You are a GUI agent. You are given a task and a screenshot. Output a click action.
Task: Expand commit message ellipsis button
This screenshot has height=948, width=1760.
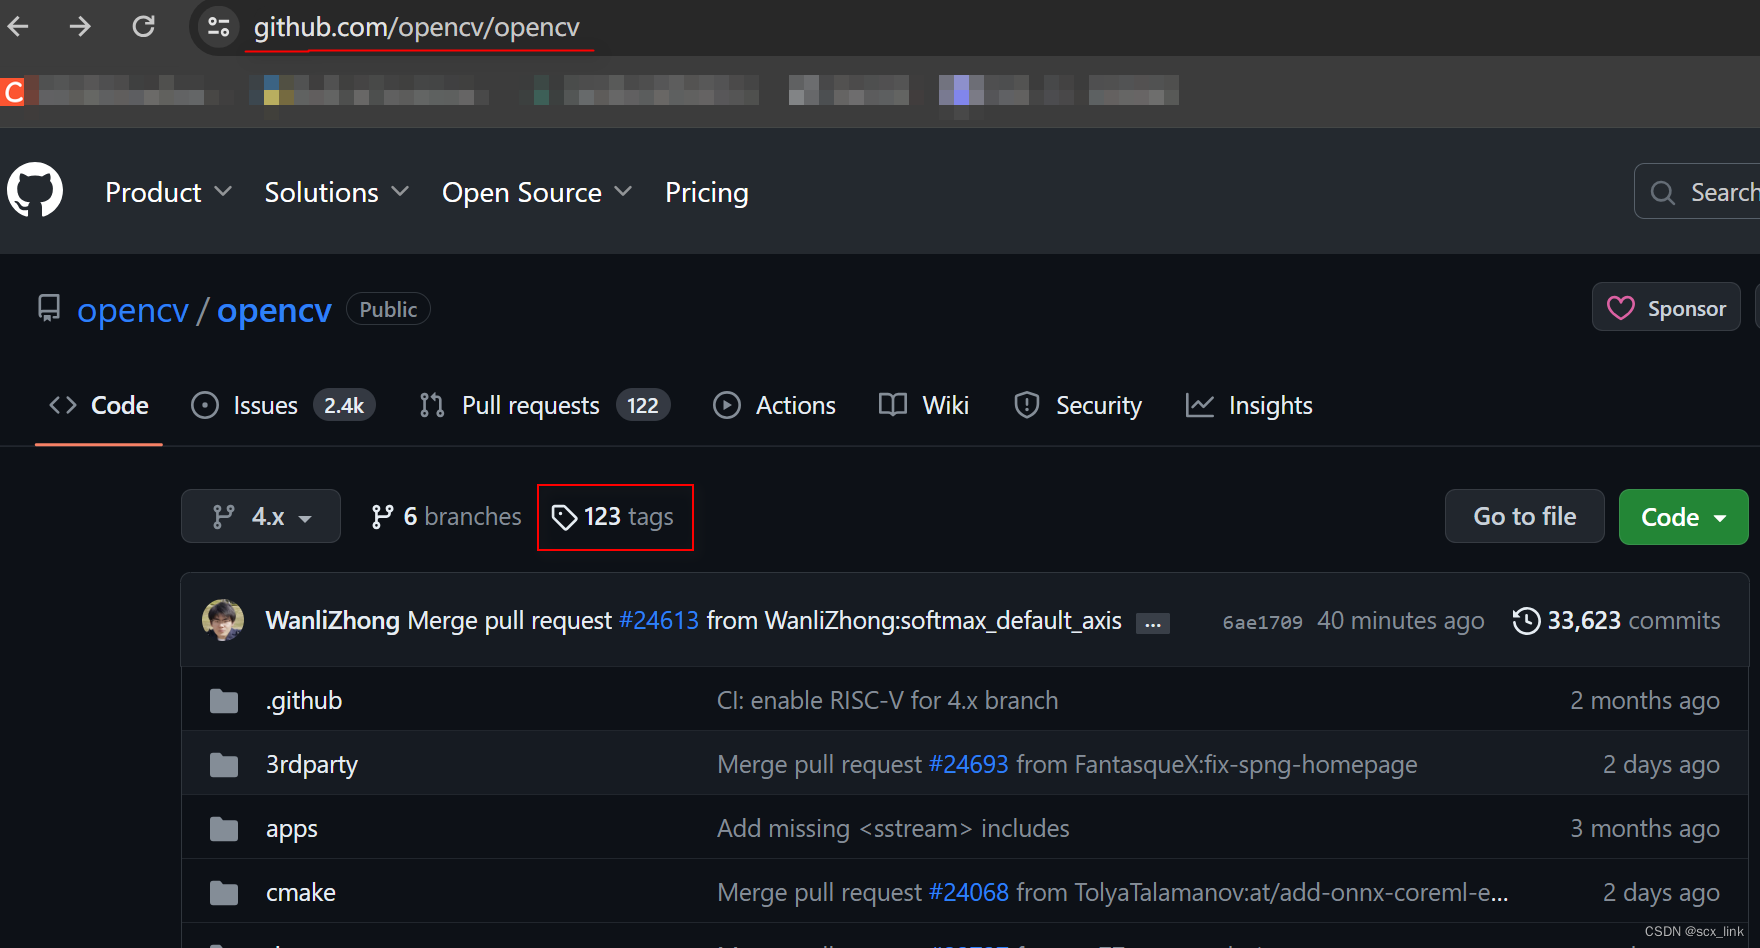point(1153,623)
